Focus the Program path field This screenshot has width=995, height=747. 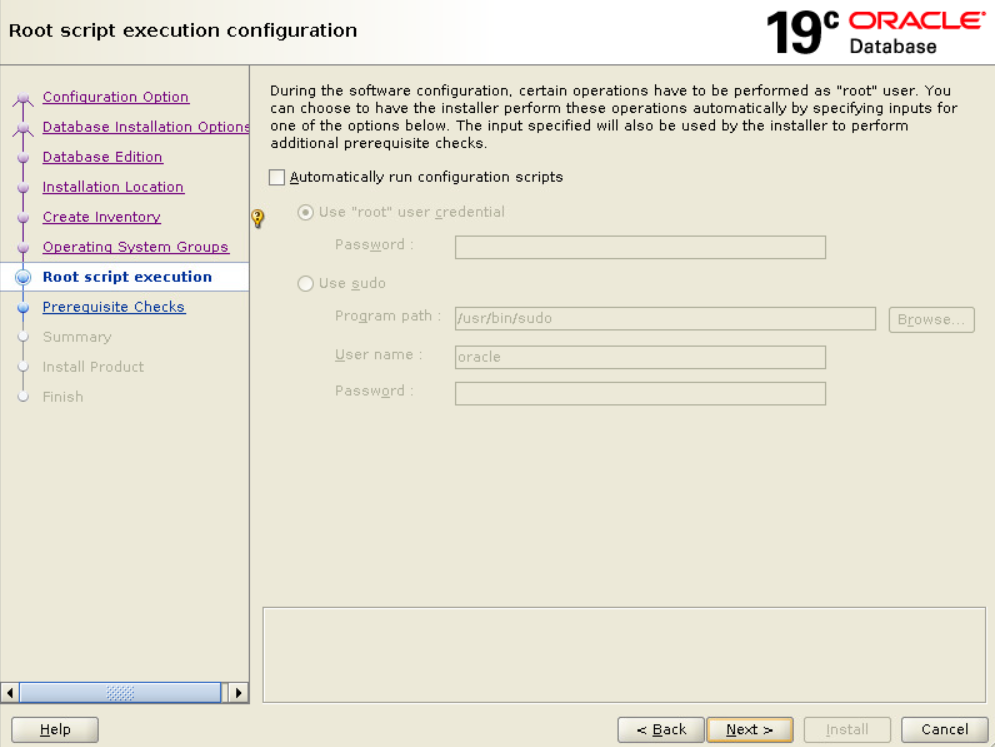coord(665,319)
